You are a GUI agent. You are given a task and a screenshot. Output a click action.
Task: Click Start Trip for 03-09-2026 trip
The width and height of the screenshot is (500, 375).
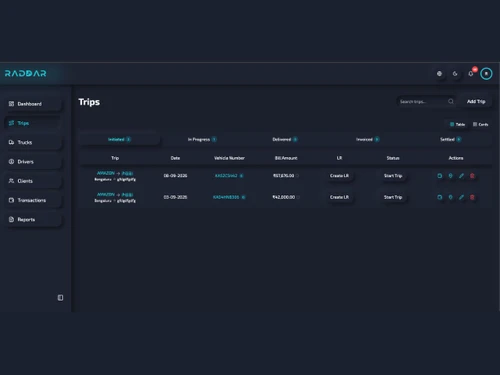[393, 197]
